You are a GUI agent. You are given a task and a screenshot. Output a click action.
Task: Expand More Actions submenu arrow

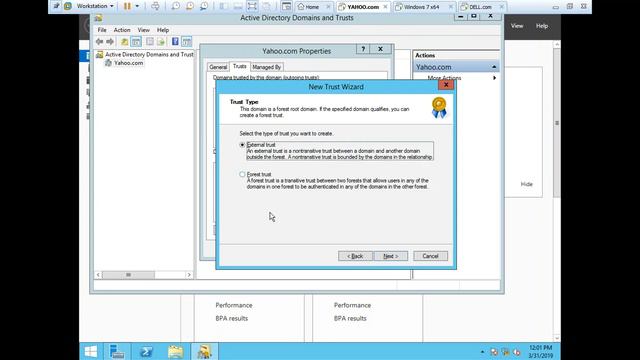point(494,78)
